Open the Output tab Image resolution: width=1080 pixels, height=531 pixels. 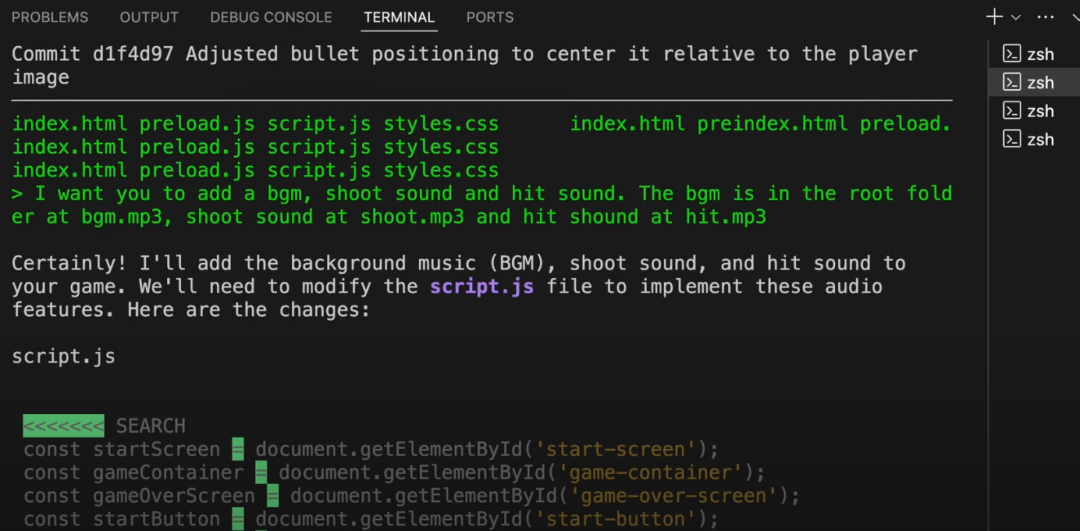(x=149, y=17)
